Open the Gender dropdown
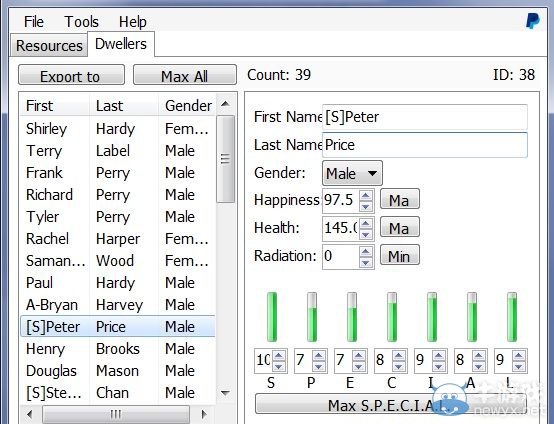Viewport: 554px width, 424px height. click(352, 173)
